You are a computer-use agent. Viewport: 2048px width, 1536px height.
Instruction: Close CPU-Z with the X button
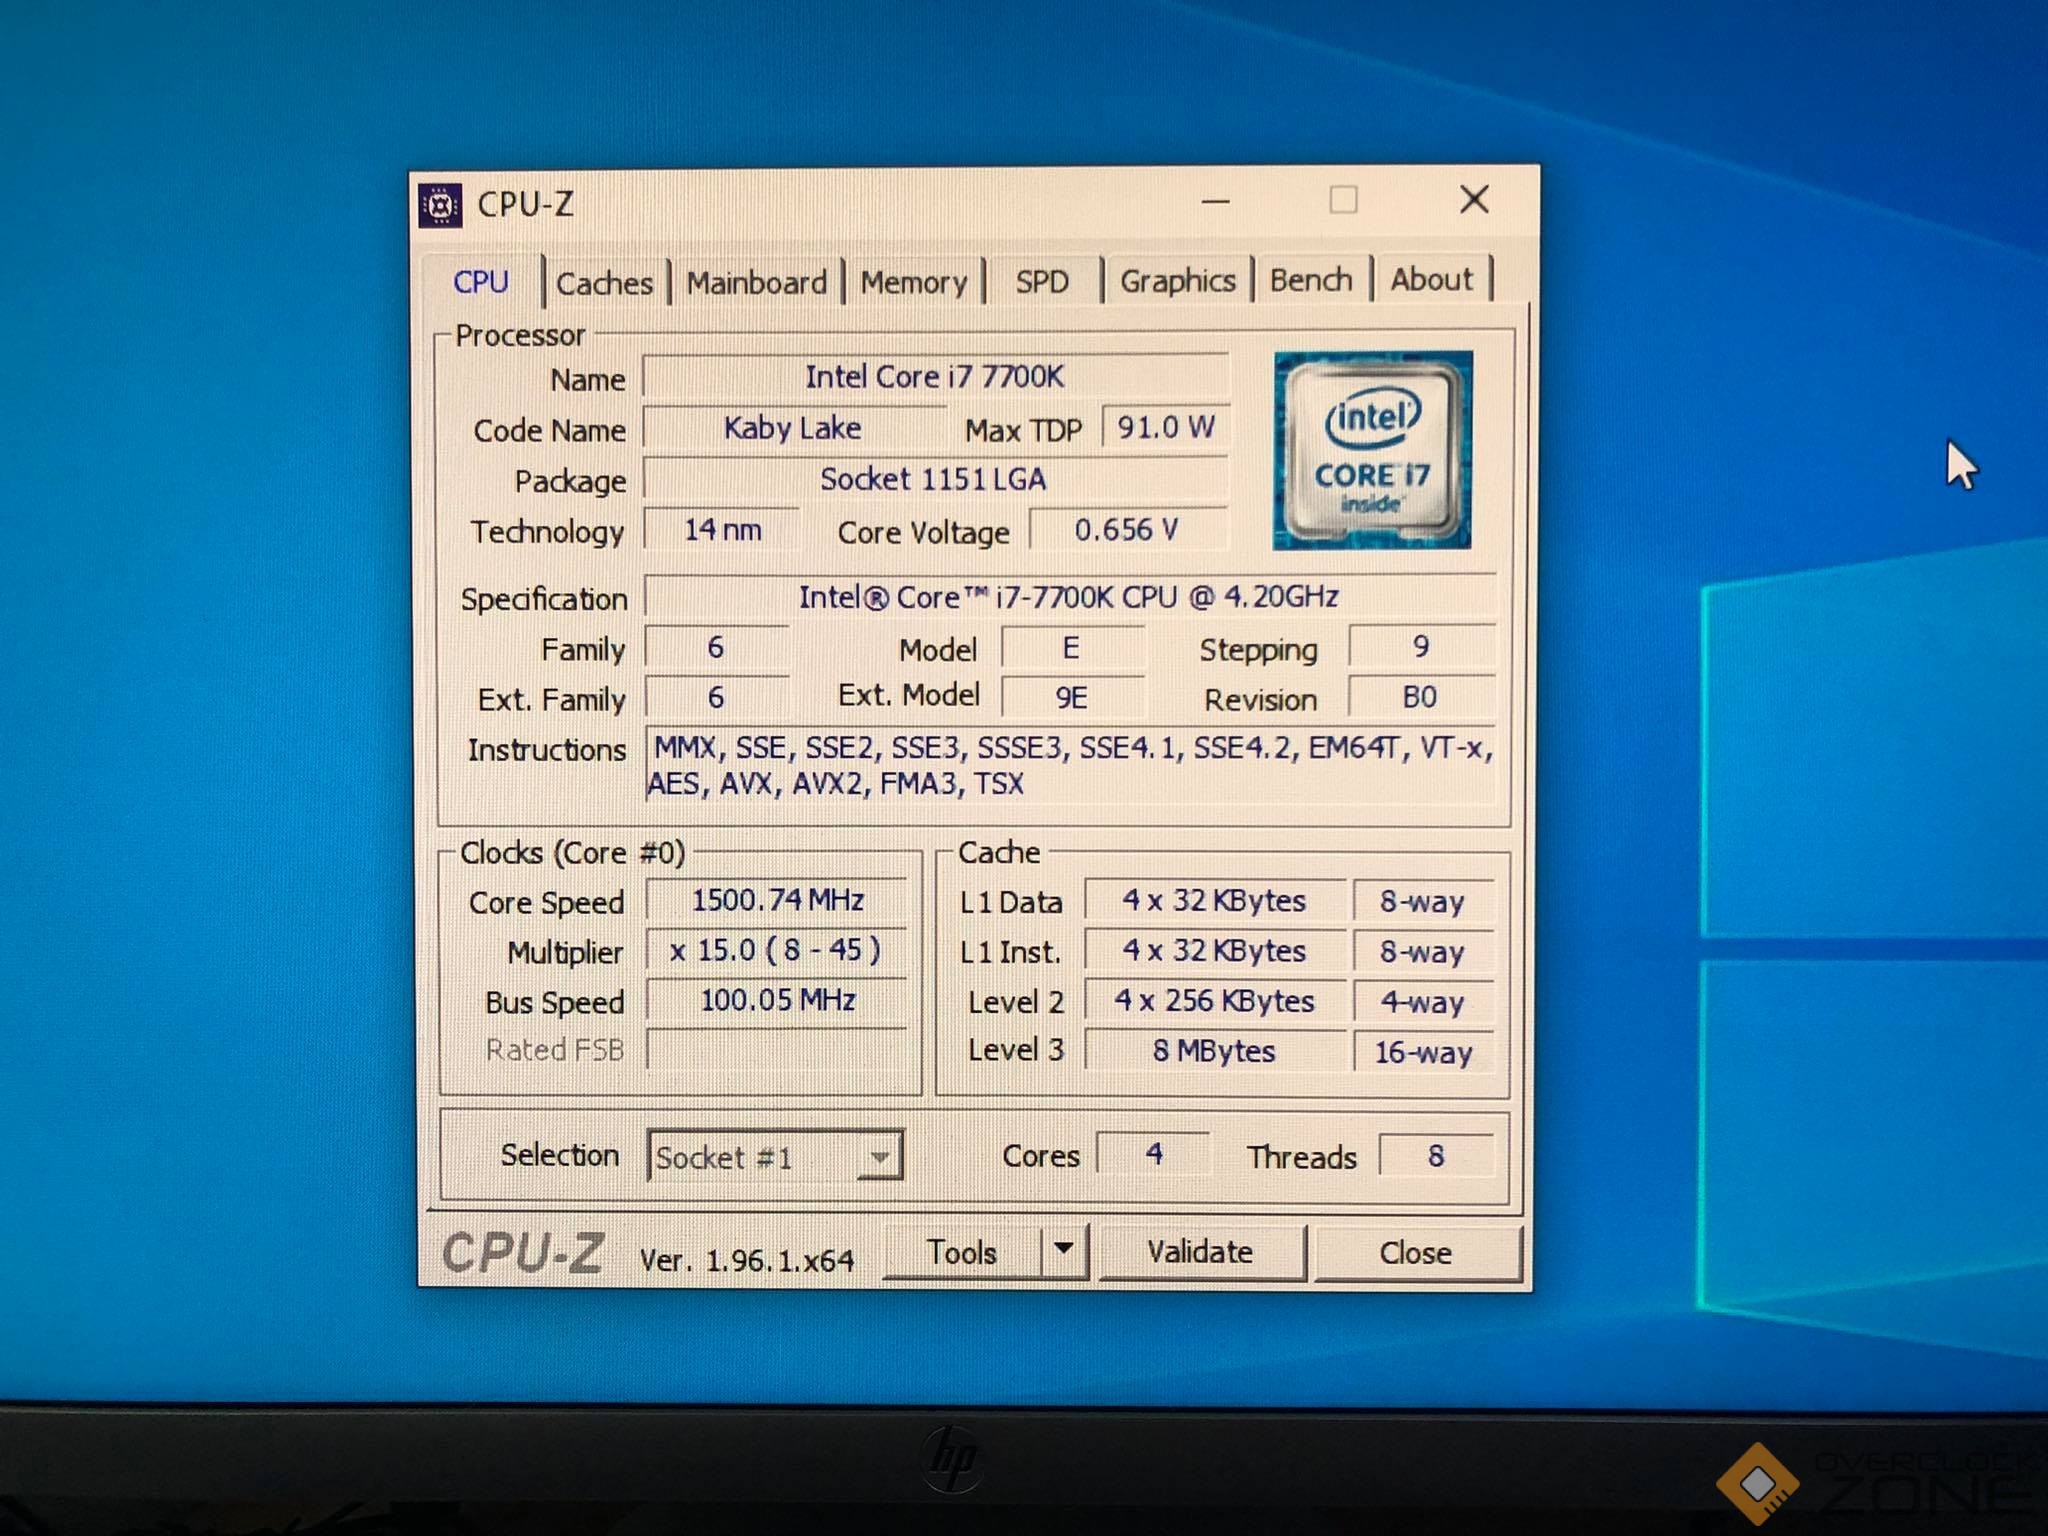(x=1474, y=200)
